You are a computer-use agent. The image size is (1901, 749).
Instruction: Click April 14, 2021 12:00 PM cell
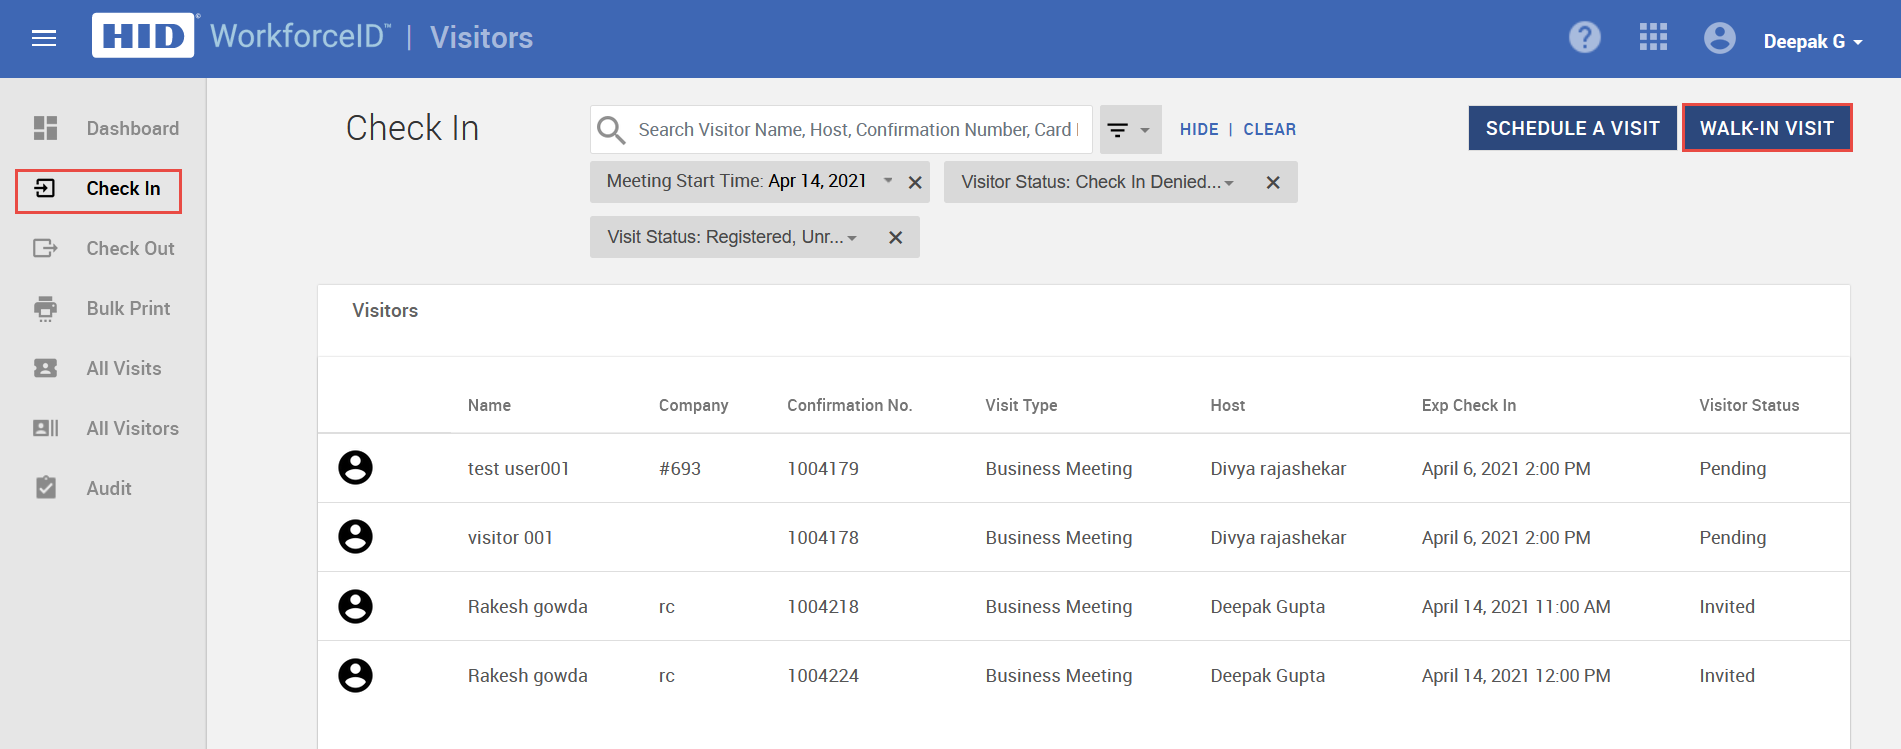(x=1516, y=675)
